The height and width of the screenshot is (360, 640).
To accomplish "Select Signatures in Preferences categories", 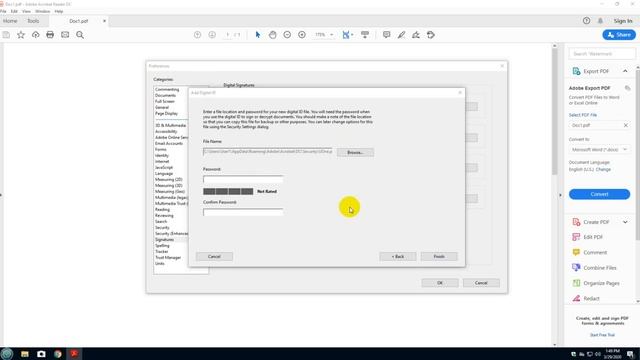I will coord(164,240).
